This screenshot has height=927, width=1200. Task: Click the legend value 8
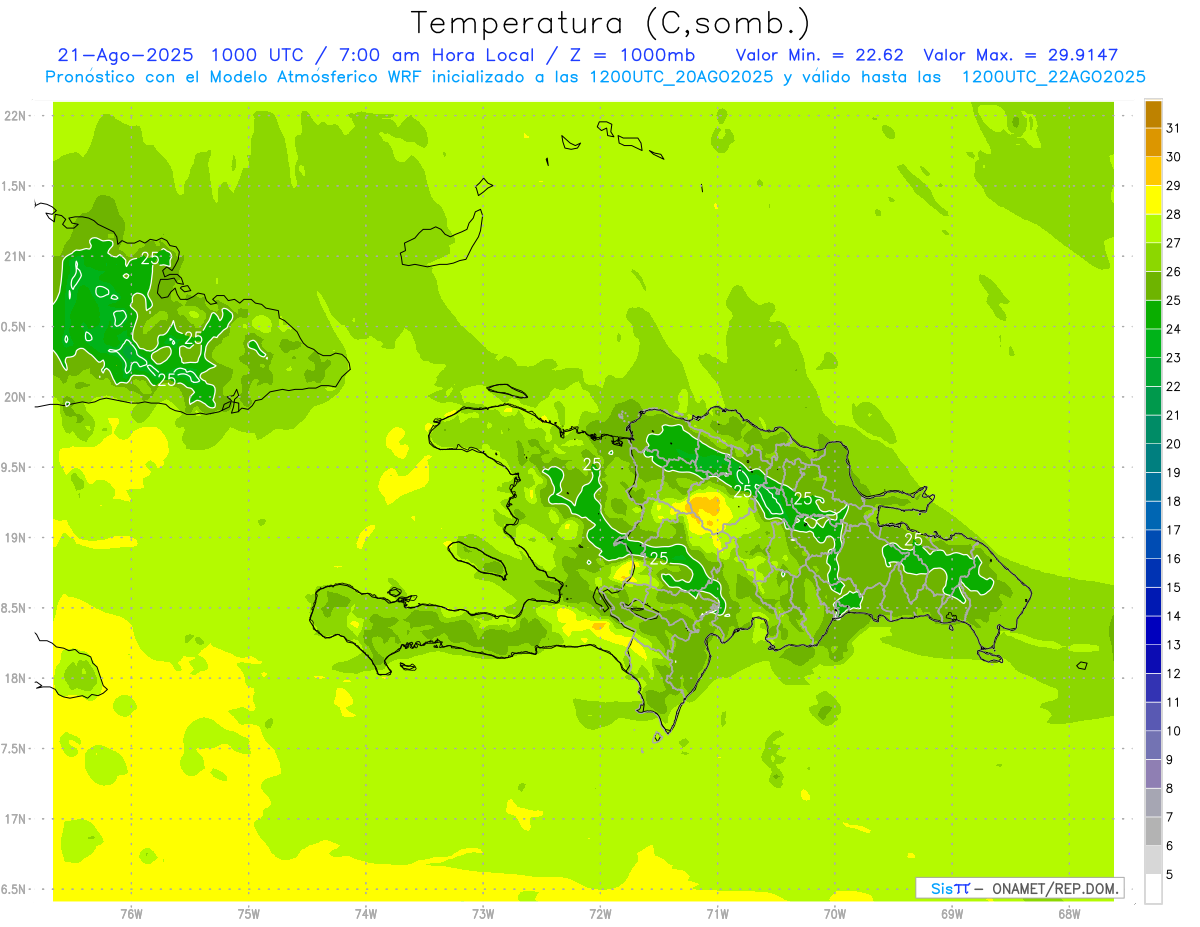(x=1169, y=789)
